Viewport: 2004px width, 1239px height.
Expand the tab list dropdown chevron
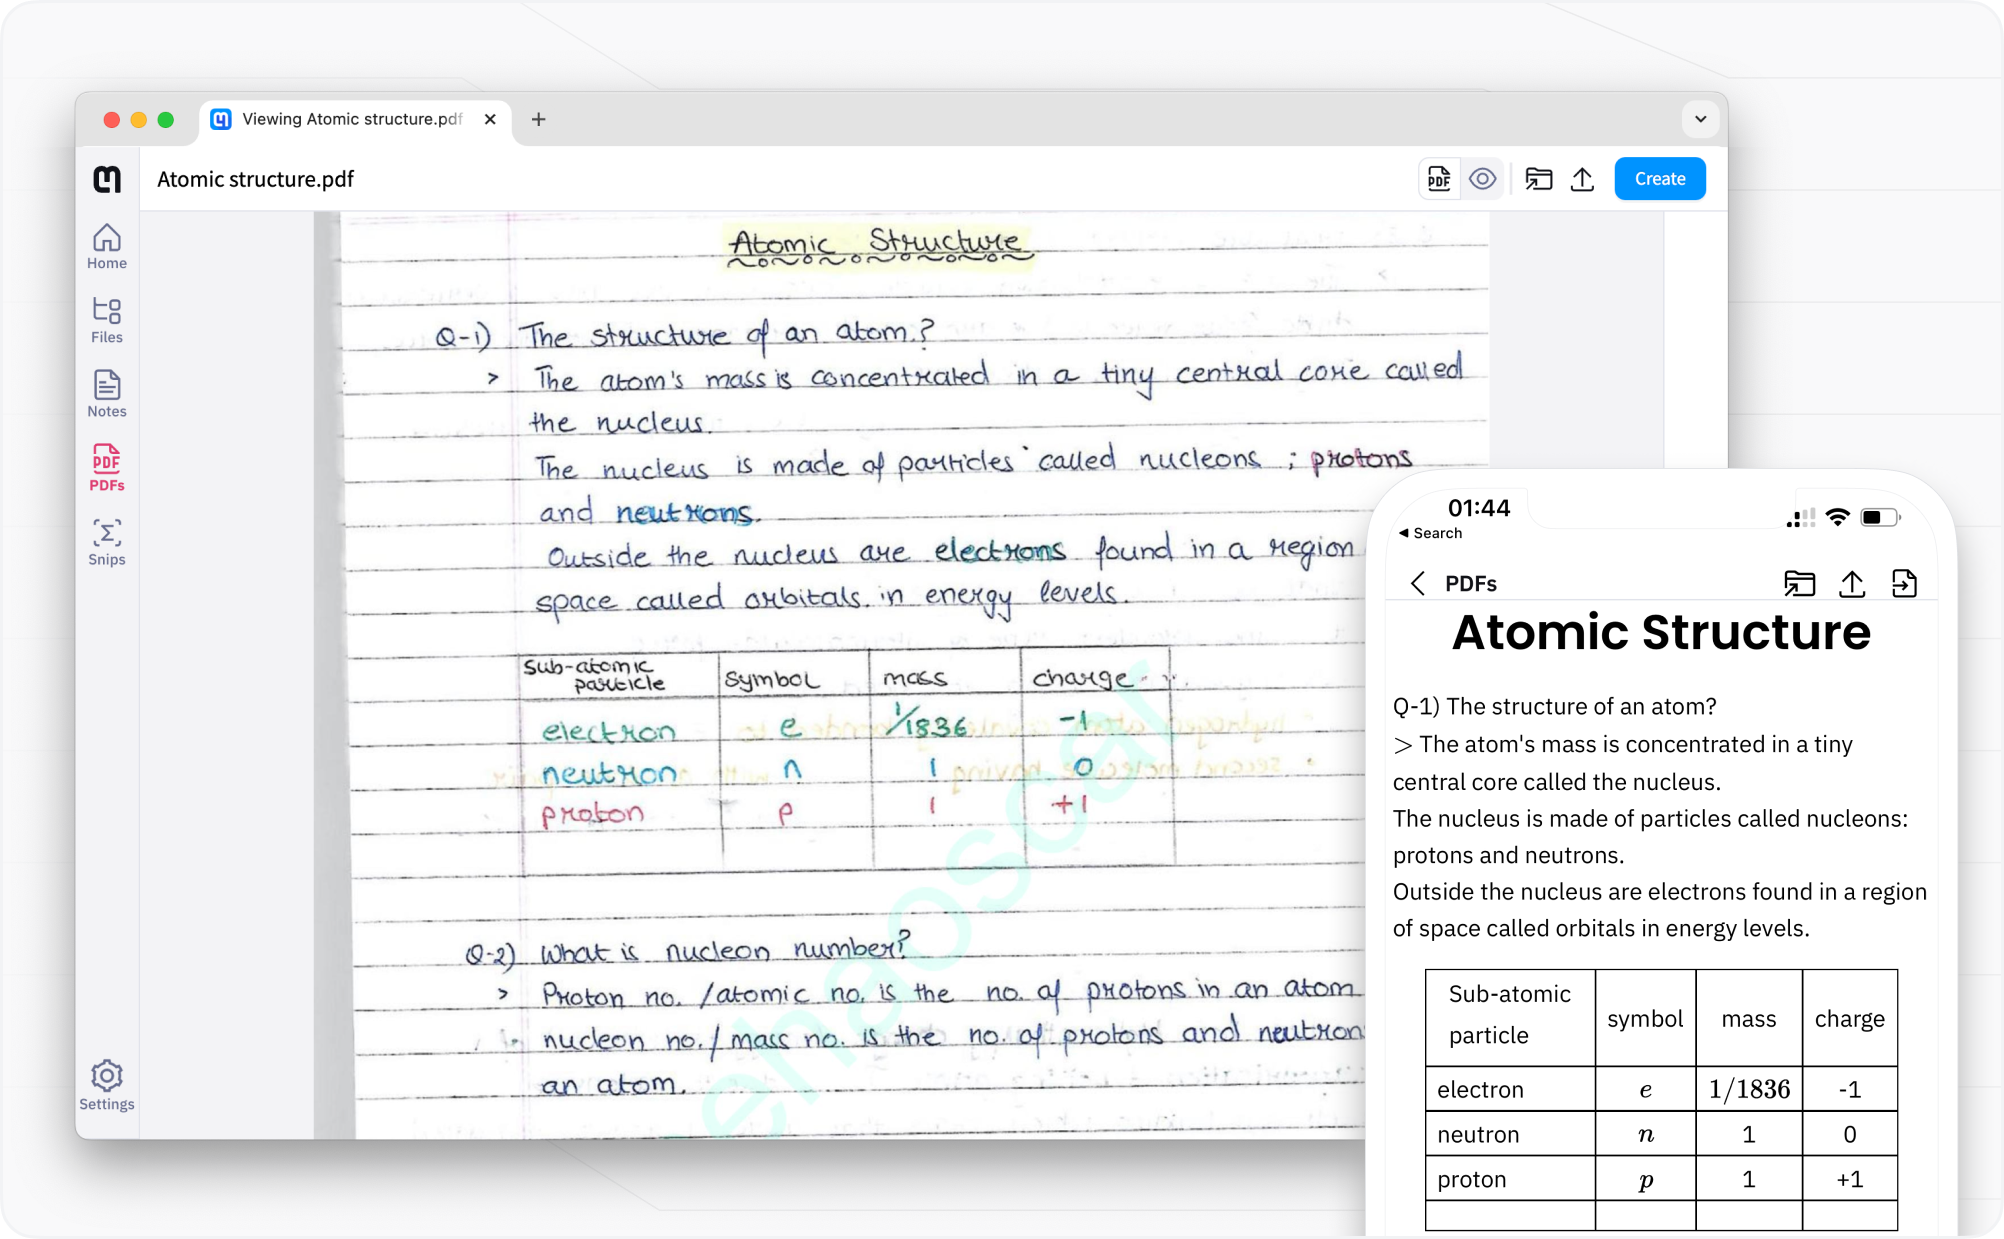(x=1700, y=119)
